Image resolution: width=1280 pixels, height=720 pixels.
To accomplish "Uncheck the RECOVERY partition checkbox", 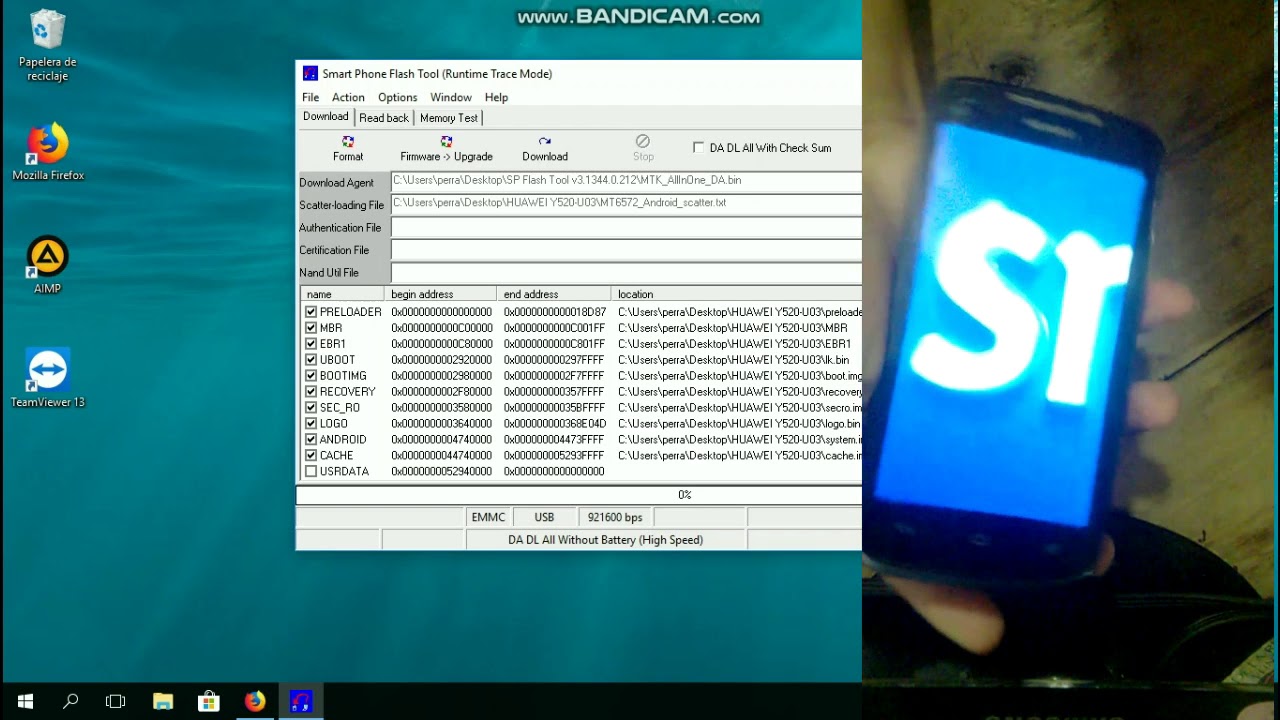I will (311, 392).
